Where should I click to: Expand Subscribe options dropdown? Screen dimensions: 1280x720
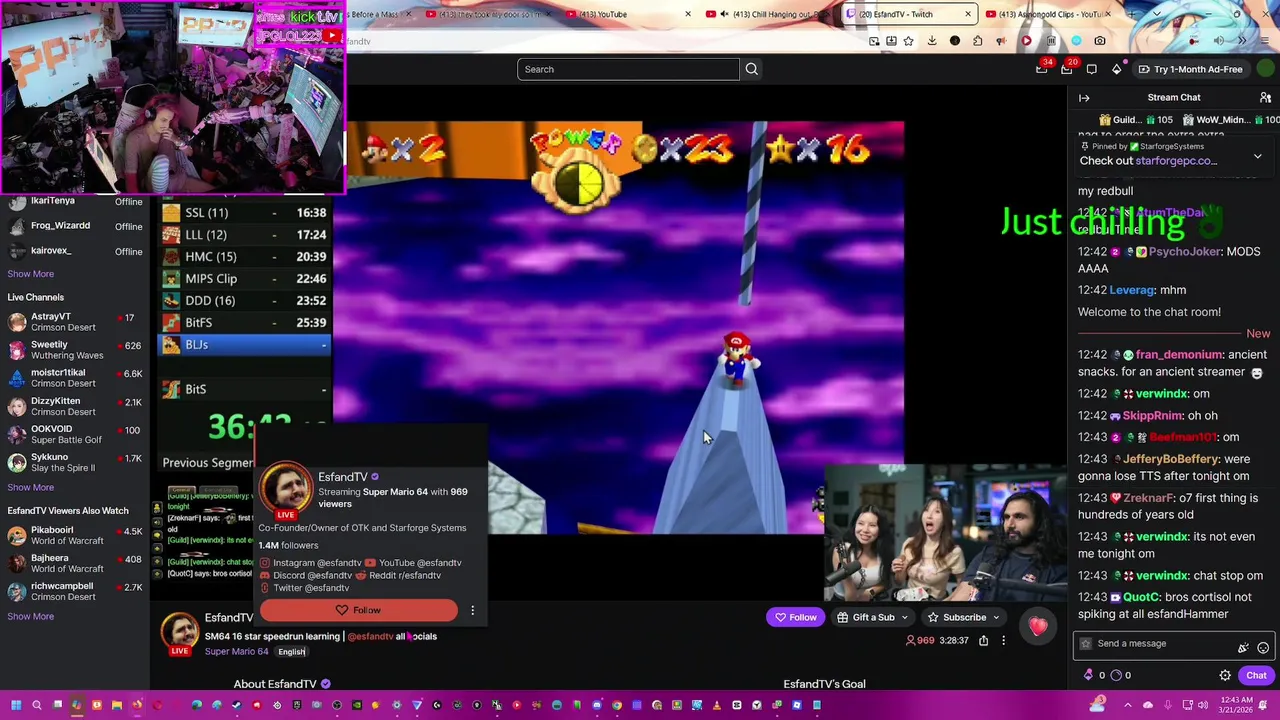coord(995,618)
